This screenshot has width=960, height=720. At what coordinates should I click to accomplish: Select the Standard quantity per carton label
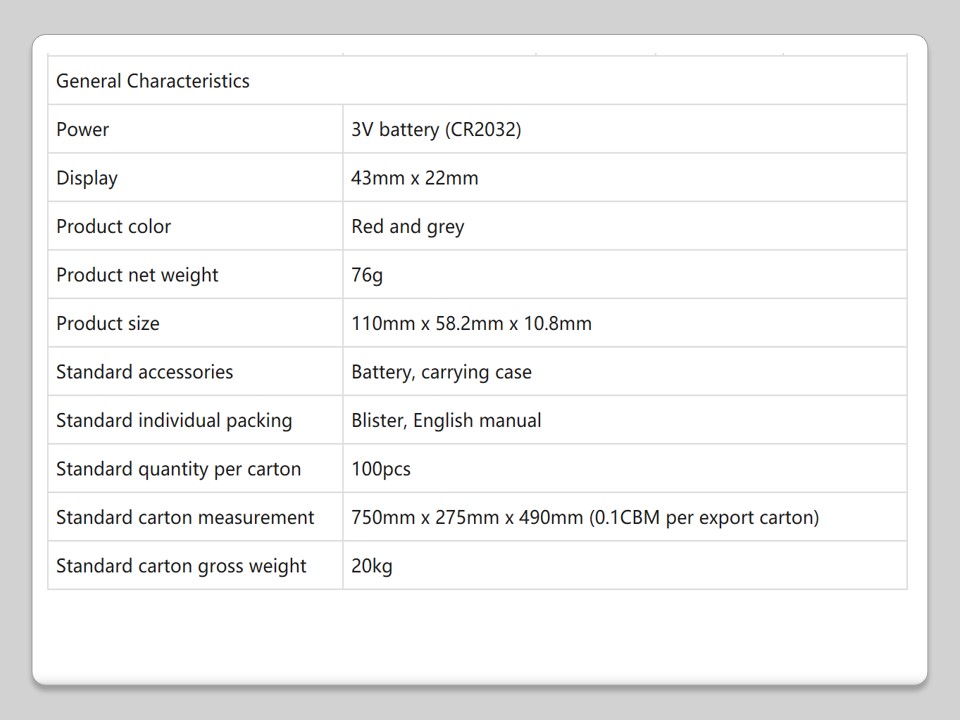pyautogui.click(x=178, y=469)
